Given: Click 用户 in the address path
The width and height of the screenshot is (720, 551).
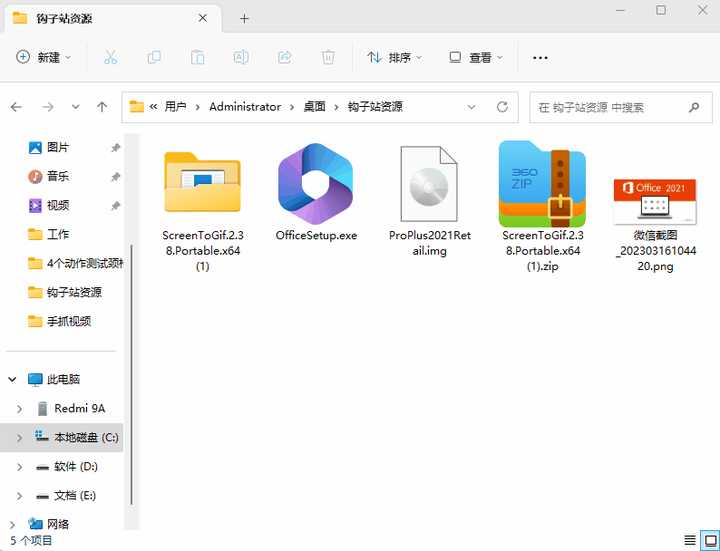Looking at the screenshot, I should pyautogui.click(x=175, y=107).
